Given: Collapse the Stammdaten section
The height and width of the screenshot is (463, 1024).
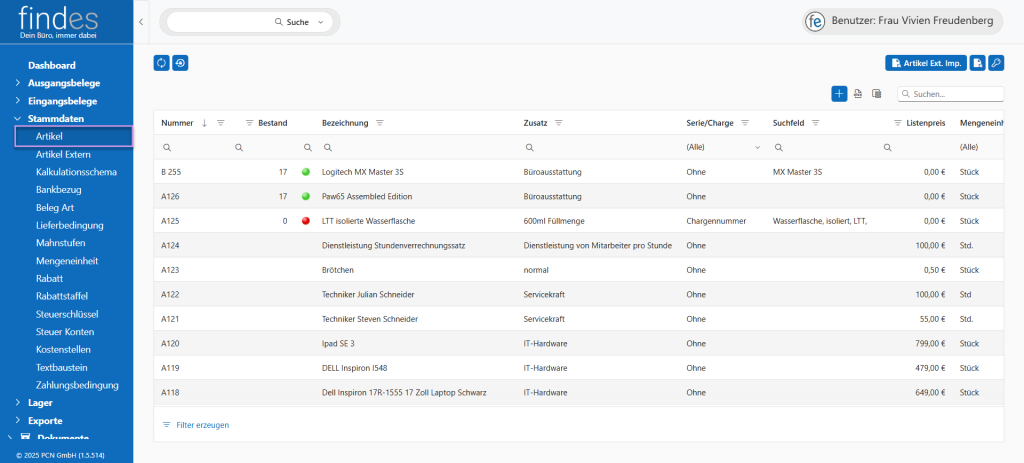Looking at the screenshot, I should click(x=18, y=119).
